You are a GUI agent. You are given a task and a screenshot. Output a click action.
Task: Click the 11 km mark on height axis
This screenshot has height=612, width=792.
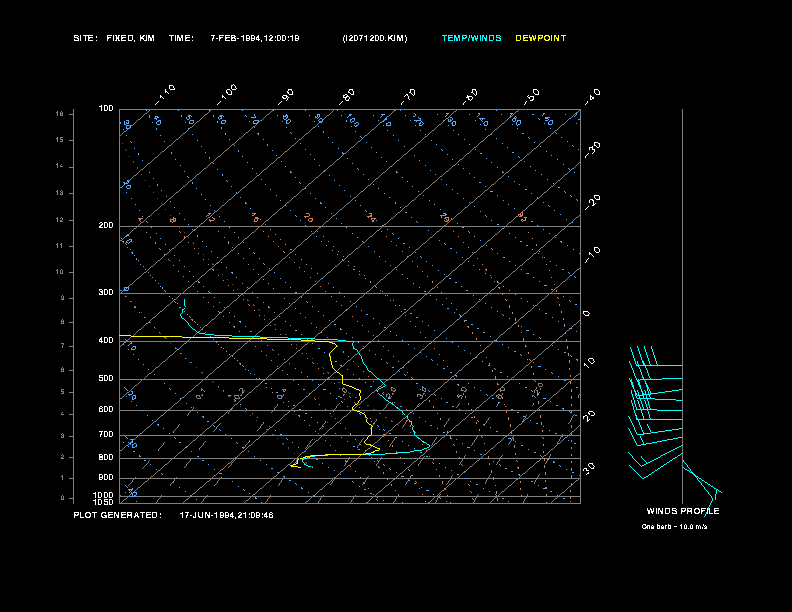pyautogui.click(x=60, y=246)
